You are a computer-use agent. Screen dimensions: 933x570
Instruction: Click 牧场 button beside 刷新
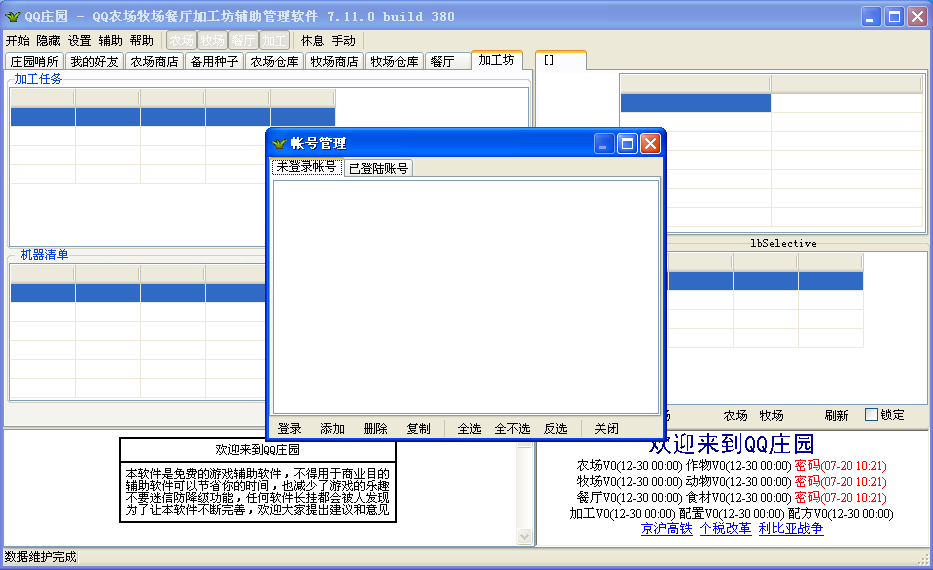pyautogui.click(x=771, y=415)
